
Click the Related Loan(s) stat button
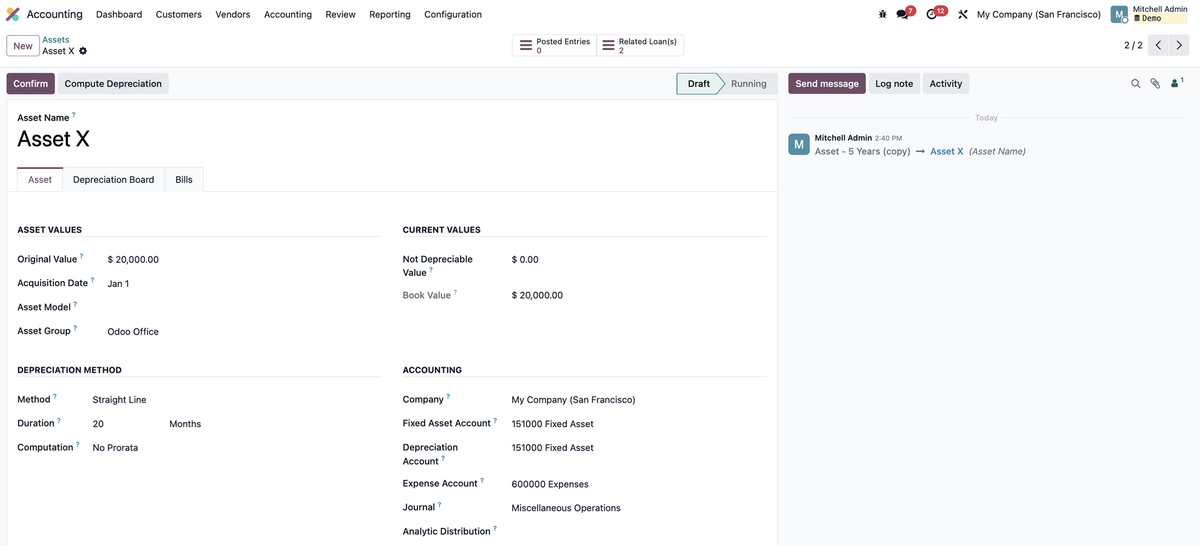(x=640, y=45)
